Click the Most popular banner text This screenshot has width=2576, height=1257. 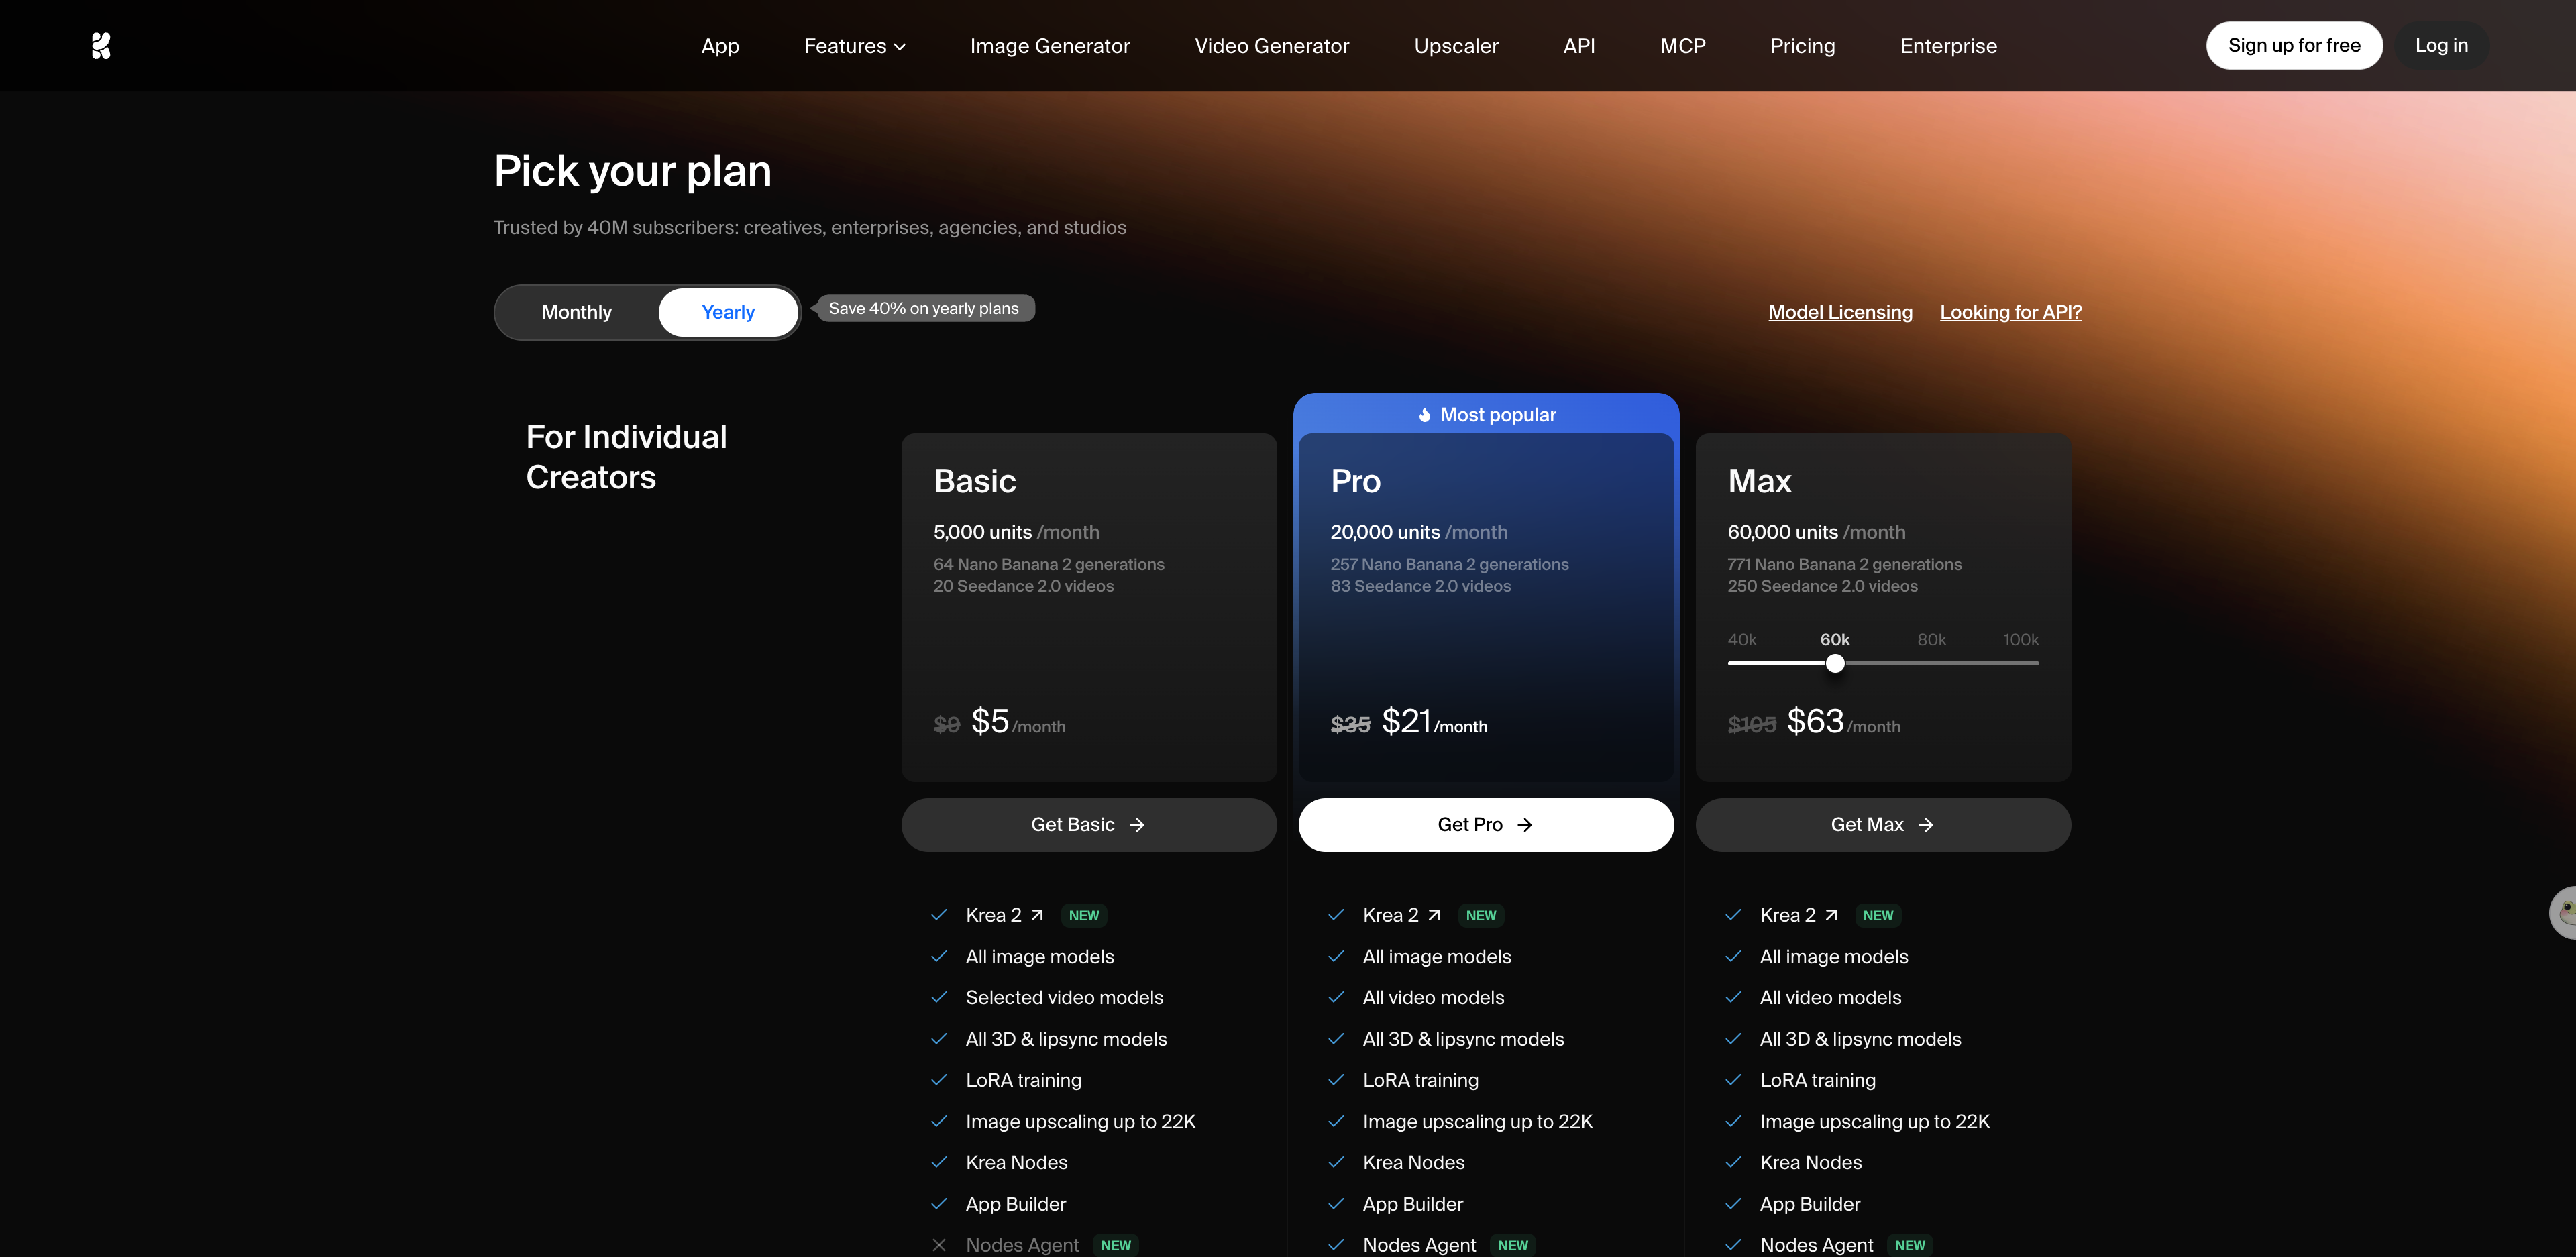(x=1498, y=415)
